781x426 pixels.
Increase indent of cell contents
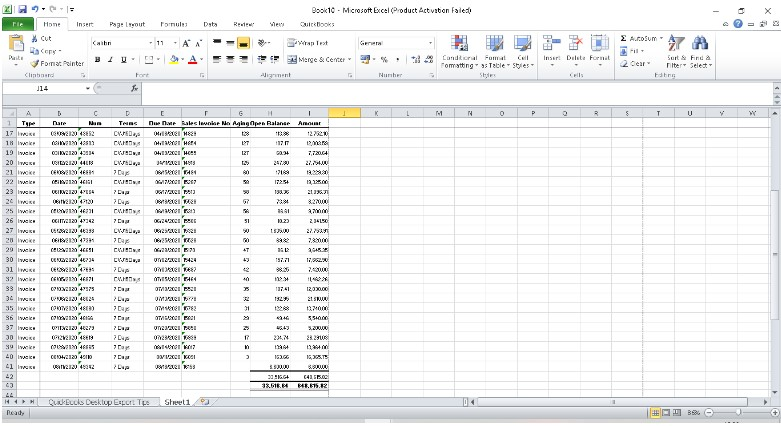(274, 59)
